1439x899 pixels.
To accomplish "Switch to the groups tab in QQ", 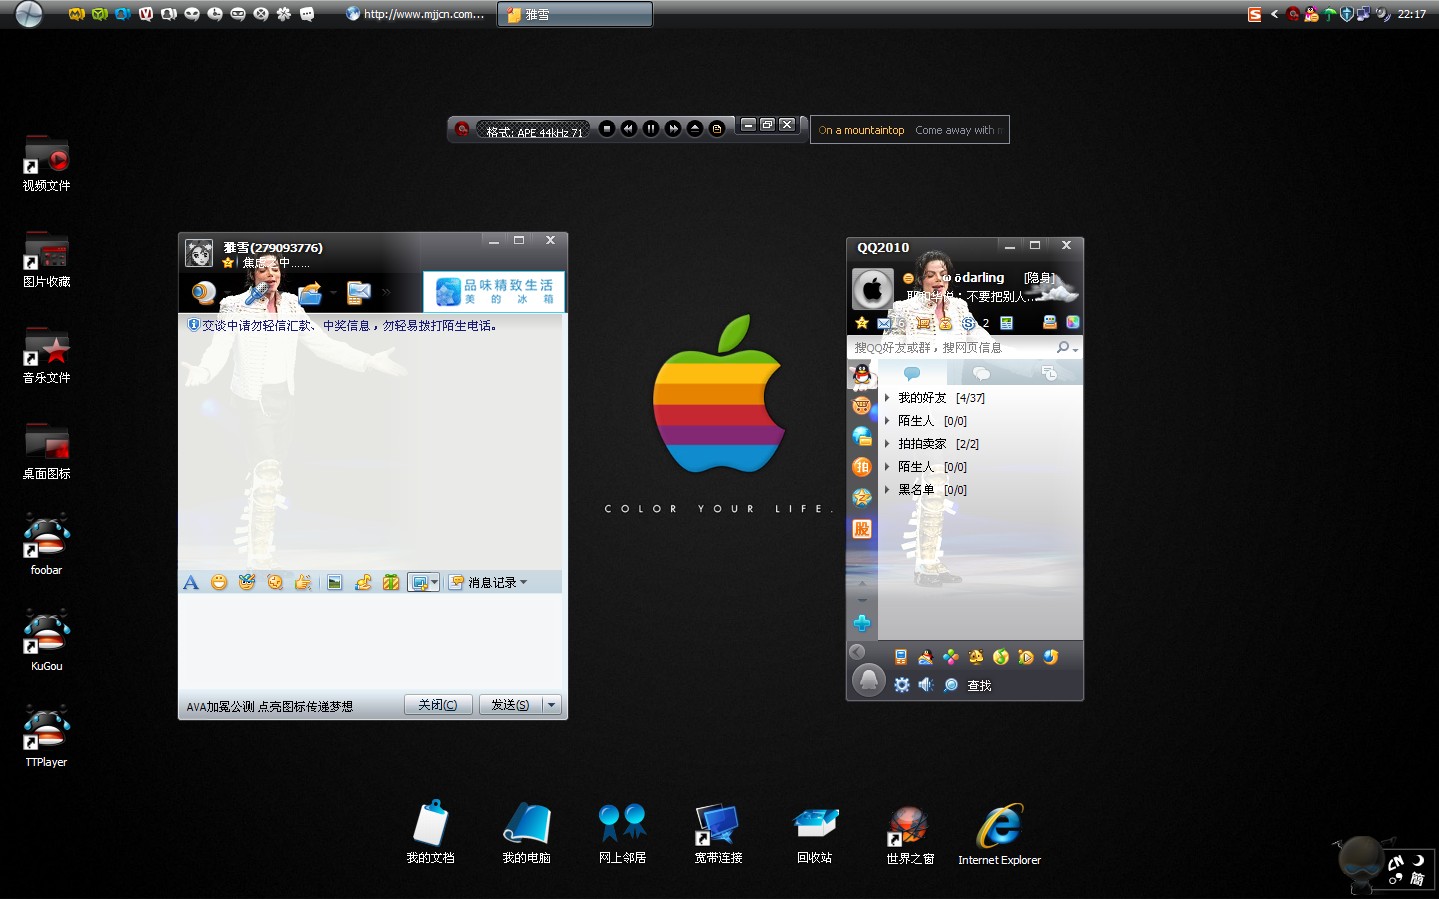I will pos(981,373).
